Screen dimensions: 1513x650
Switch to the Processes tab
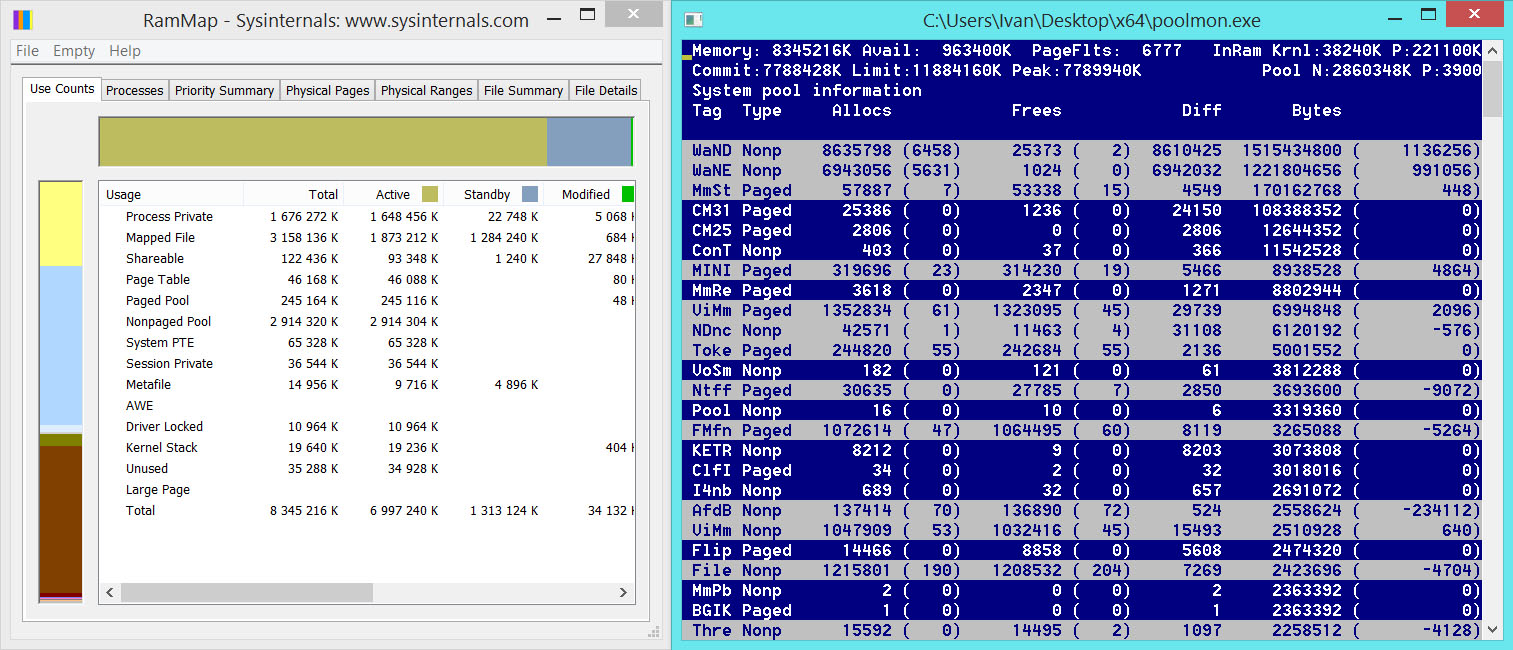coord(134,90)
